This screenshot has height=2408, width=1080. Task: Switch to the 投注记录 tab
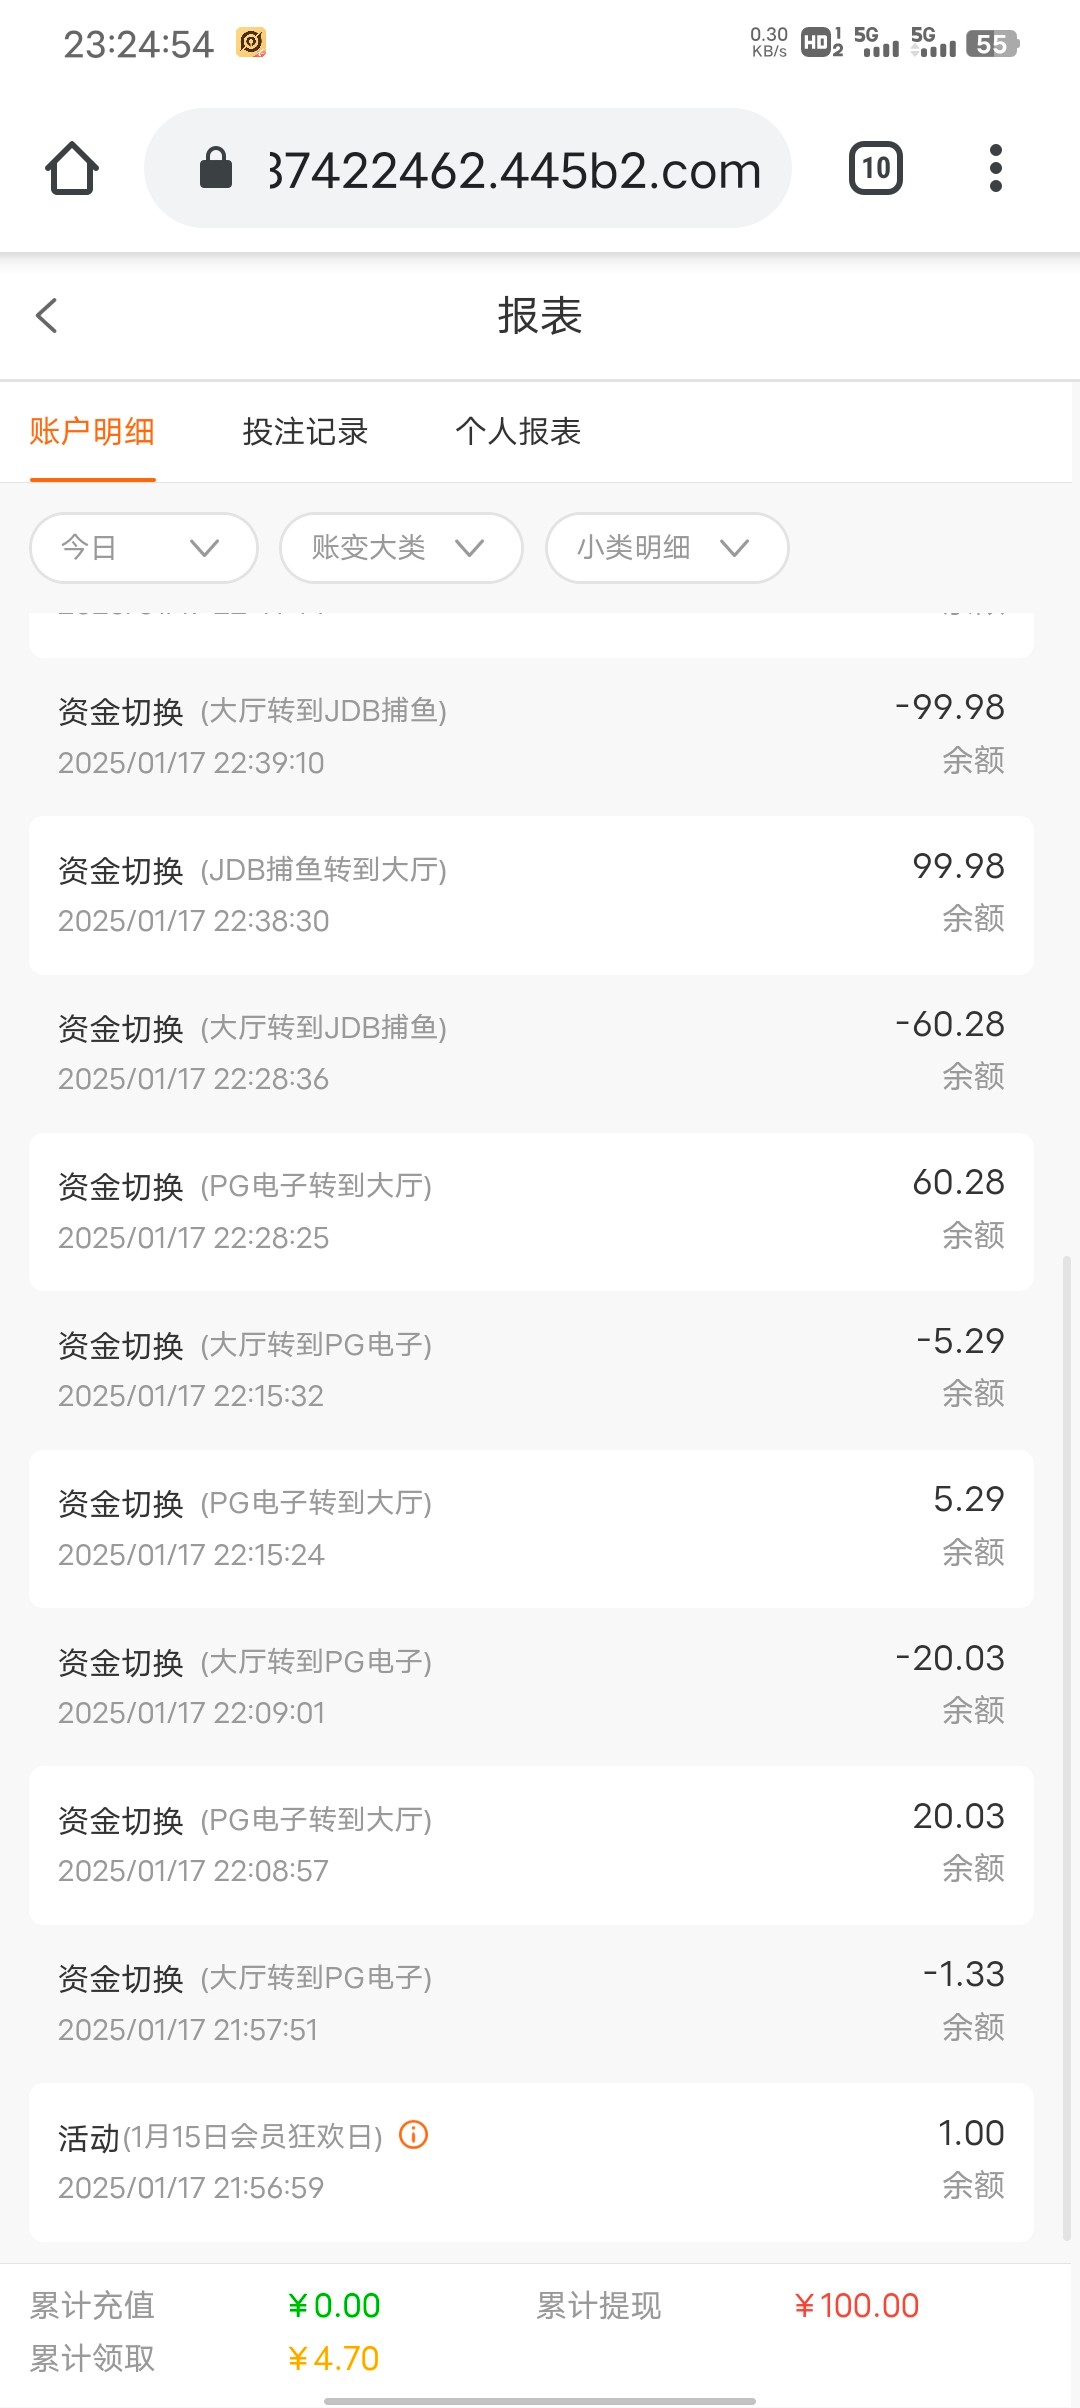305,432
